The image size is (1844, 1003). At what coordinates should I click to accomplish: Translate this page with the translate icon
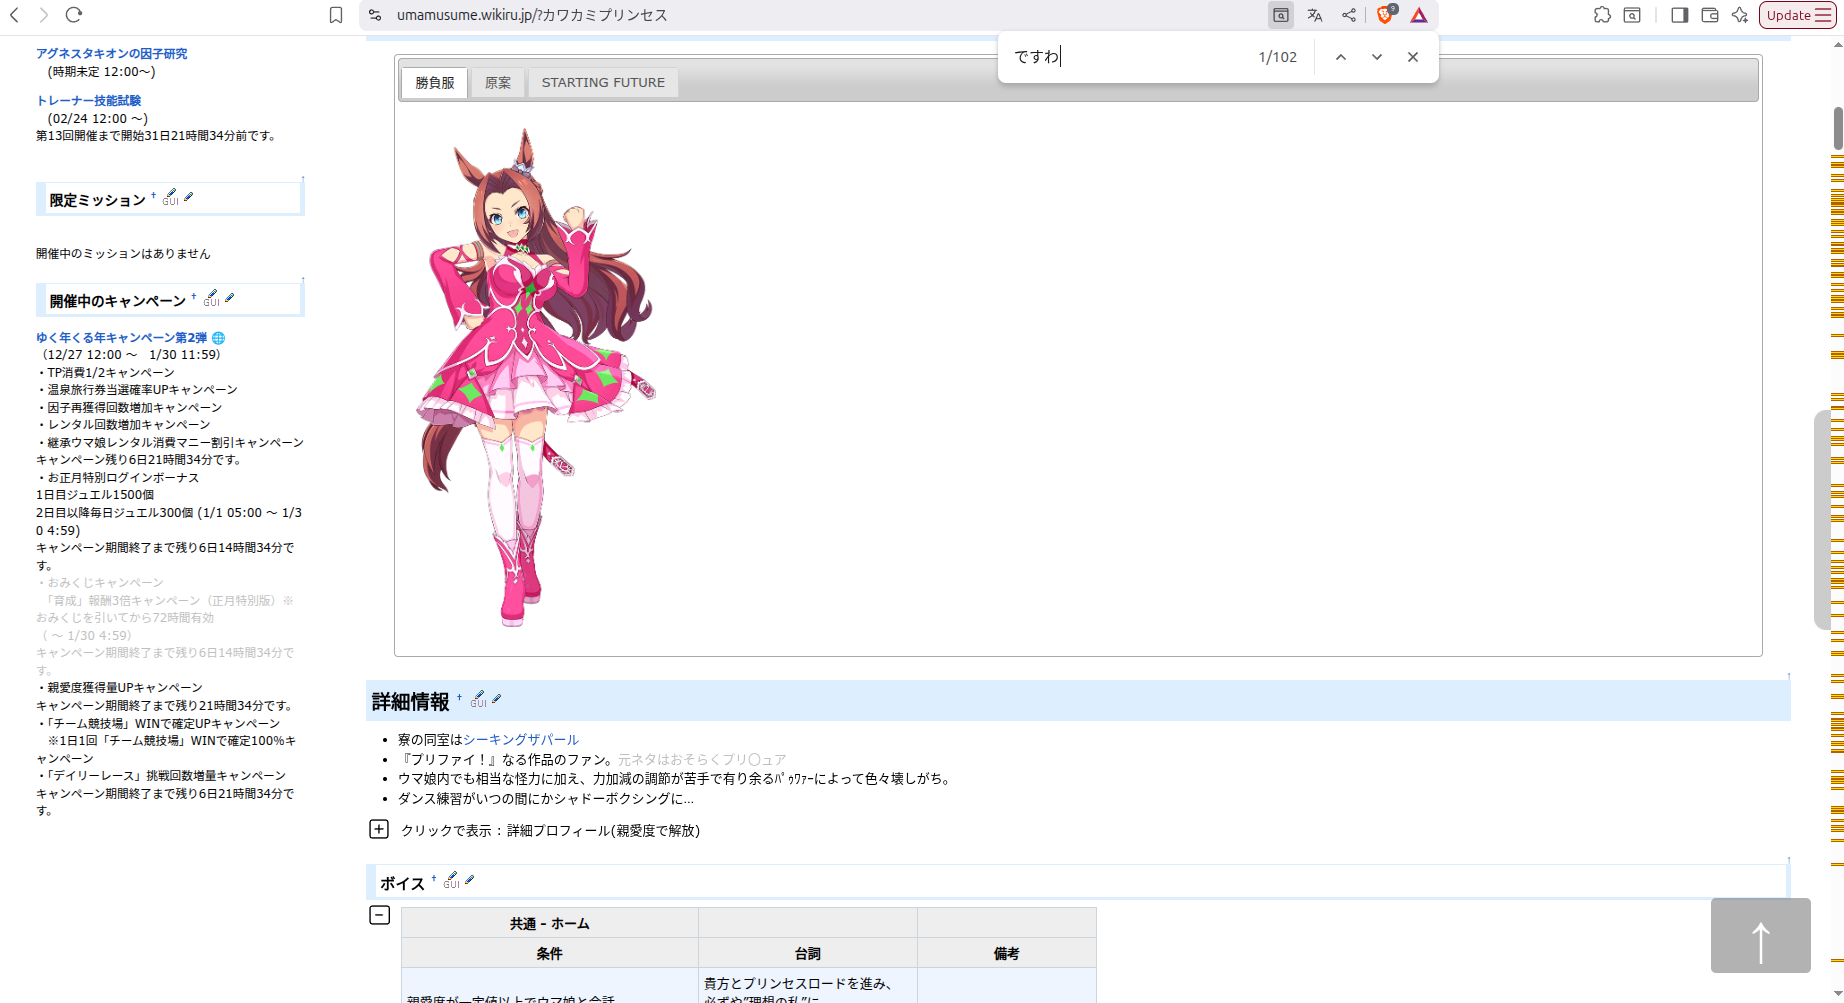pyautogui.click(x=1315, y=15)
